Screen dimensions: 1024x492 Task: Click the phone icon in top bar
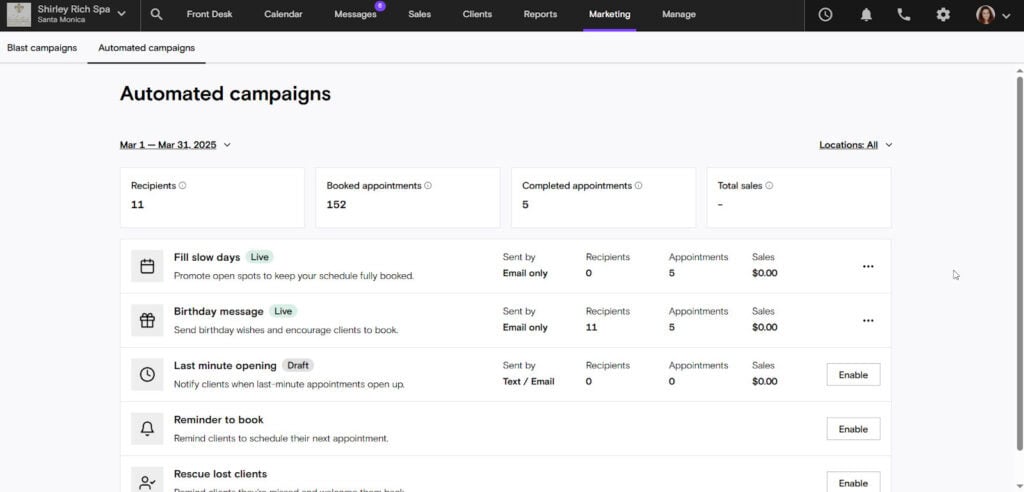point(904,14)
